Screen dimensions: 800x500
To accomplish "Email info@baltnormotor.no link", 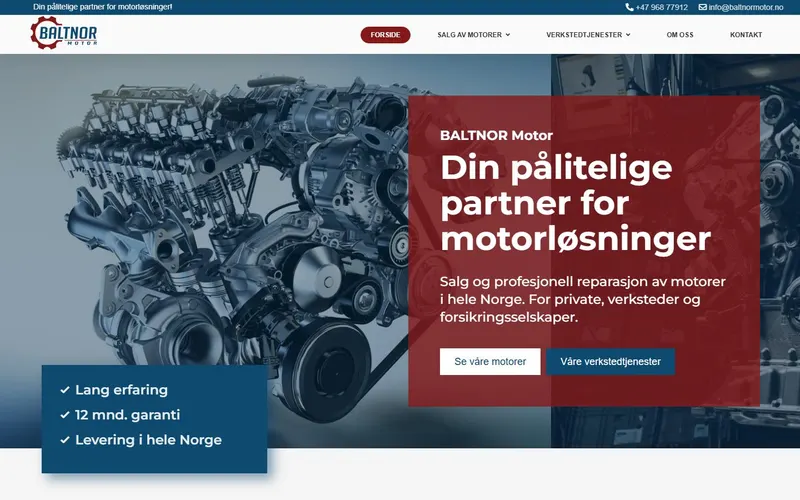I will point(745,7).
